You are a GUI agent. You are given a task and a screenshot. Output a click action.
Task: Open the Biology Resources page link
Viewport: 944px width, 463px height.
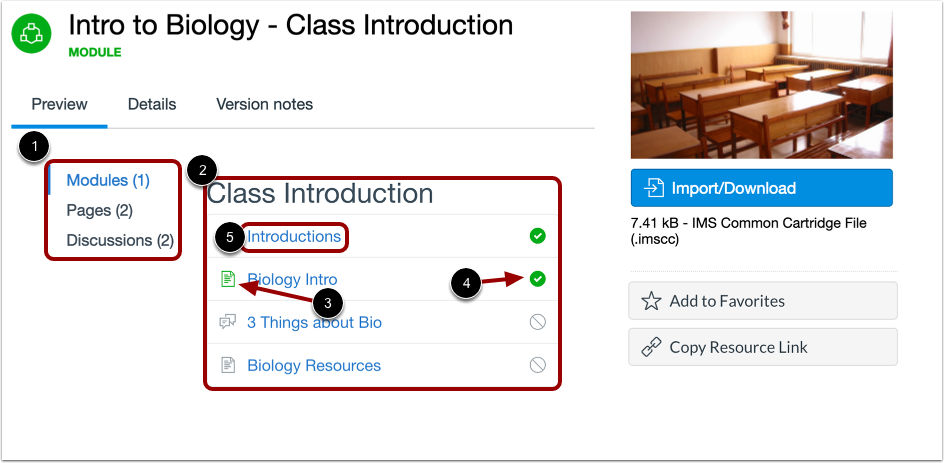click(x=314, y=366)
